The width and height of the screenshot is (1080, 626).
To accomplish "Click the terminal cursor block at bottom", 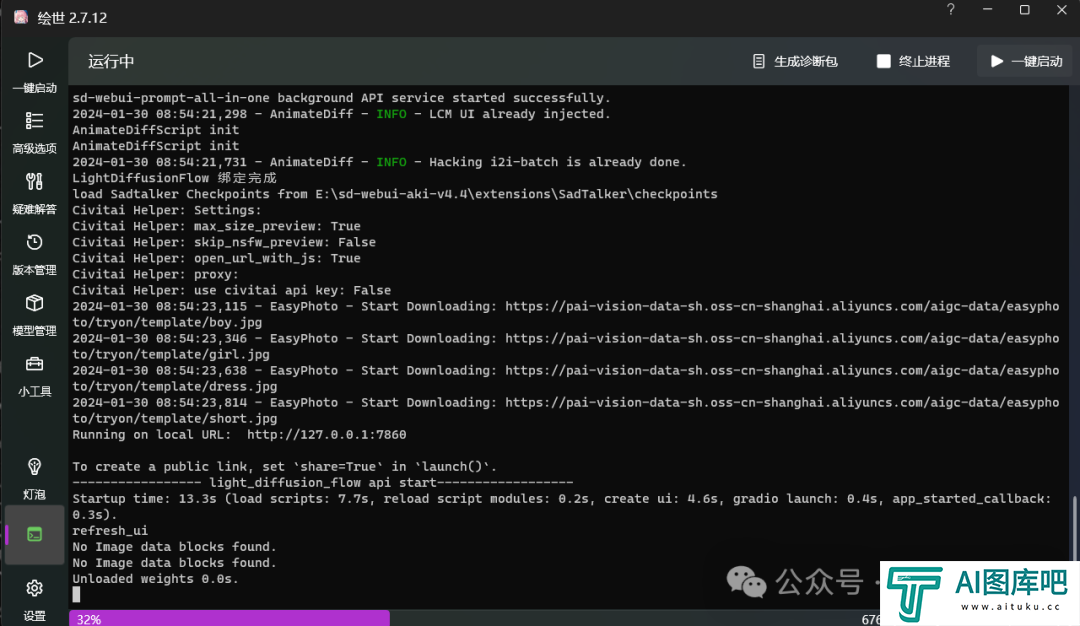I will point(76,594).
